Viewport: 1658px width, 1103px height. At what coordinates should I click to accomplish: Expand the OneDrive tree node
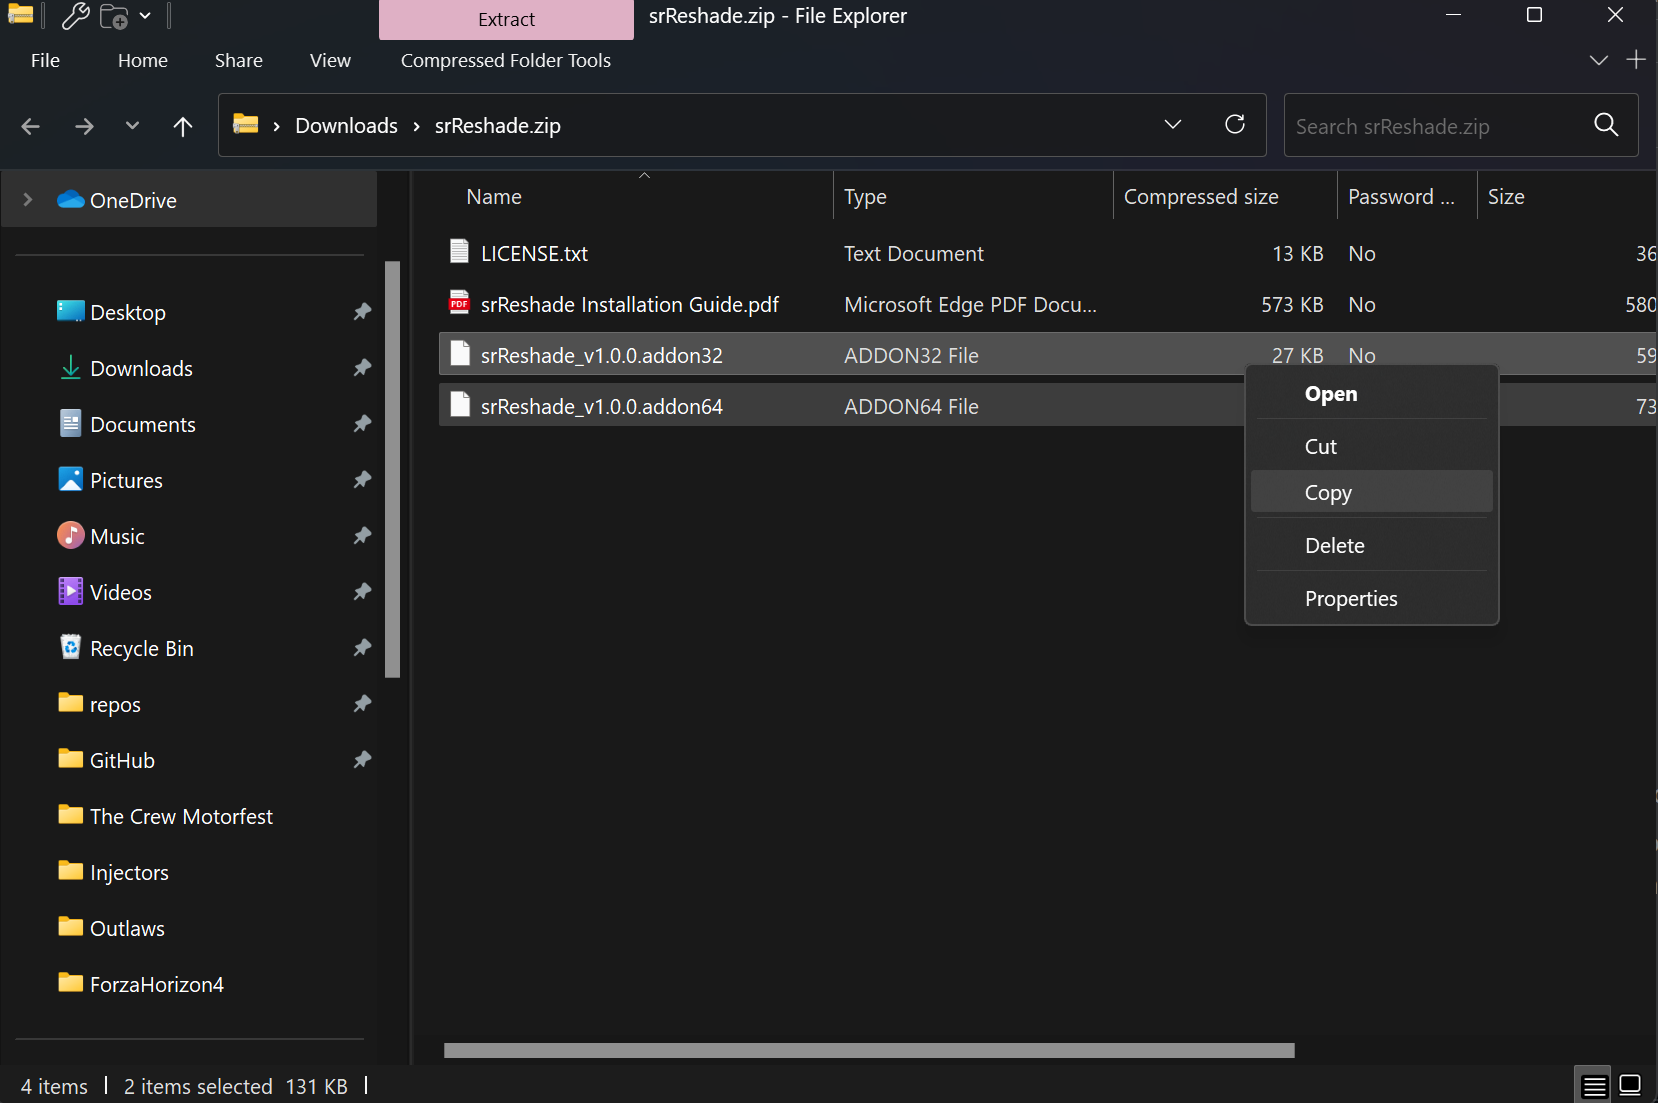pyautogui.click(x=28, y=200)
